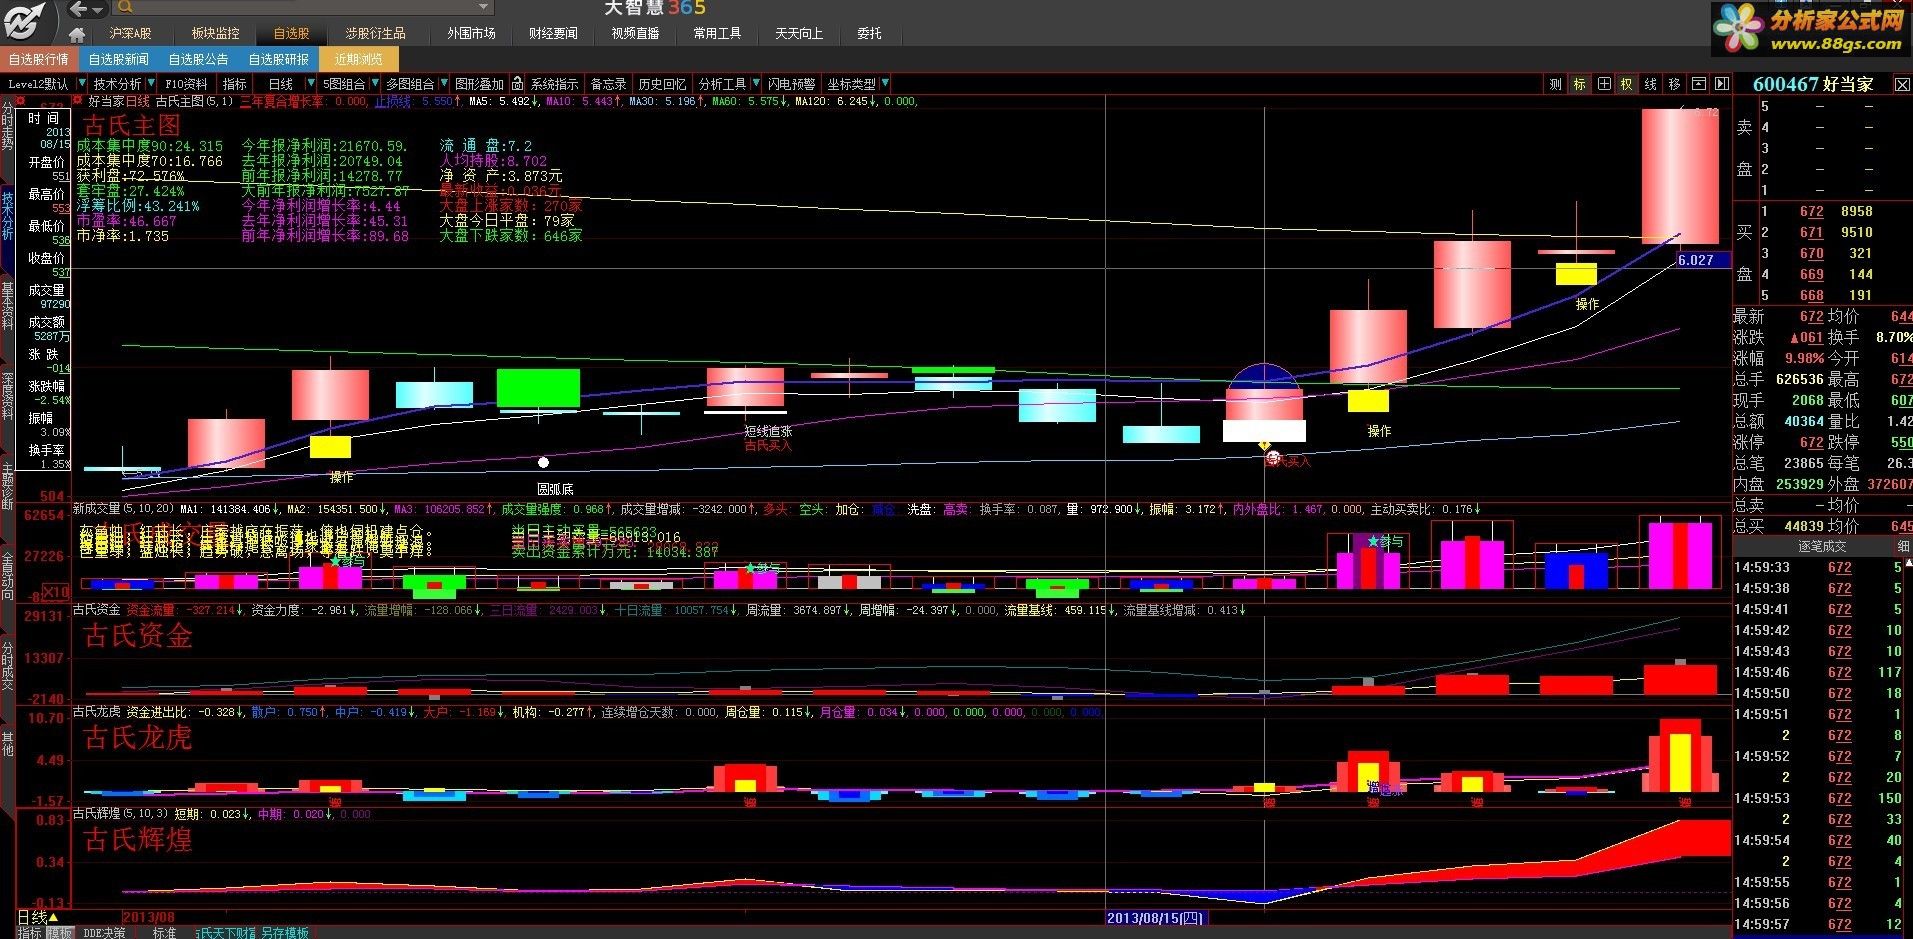Open the 委托 trading menu
Viewport: 1913px width, 939px height.
869,34
